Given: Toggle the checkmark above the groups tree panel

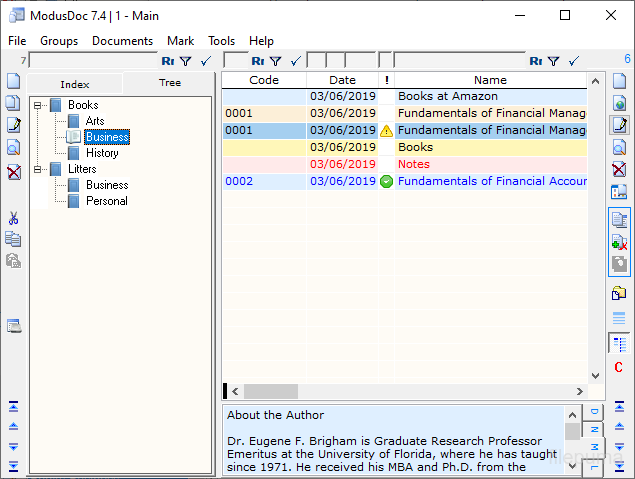Looking at the screenshot, I should click(x=205, y=61).
